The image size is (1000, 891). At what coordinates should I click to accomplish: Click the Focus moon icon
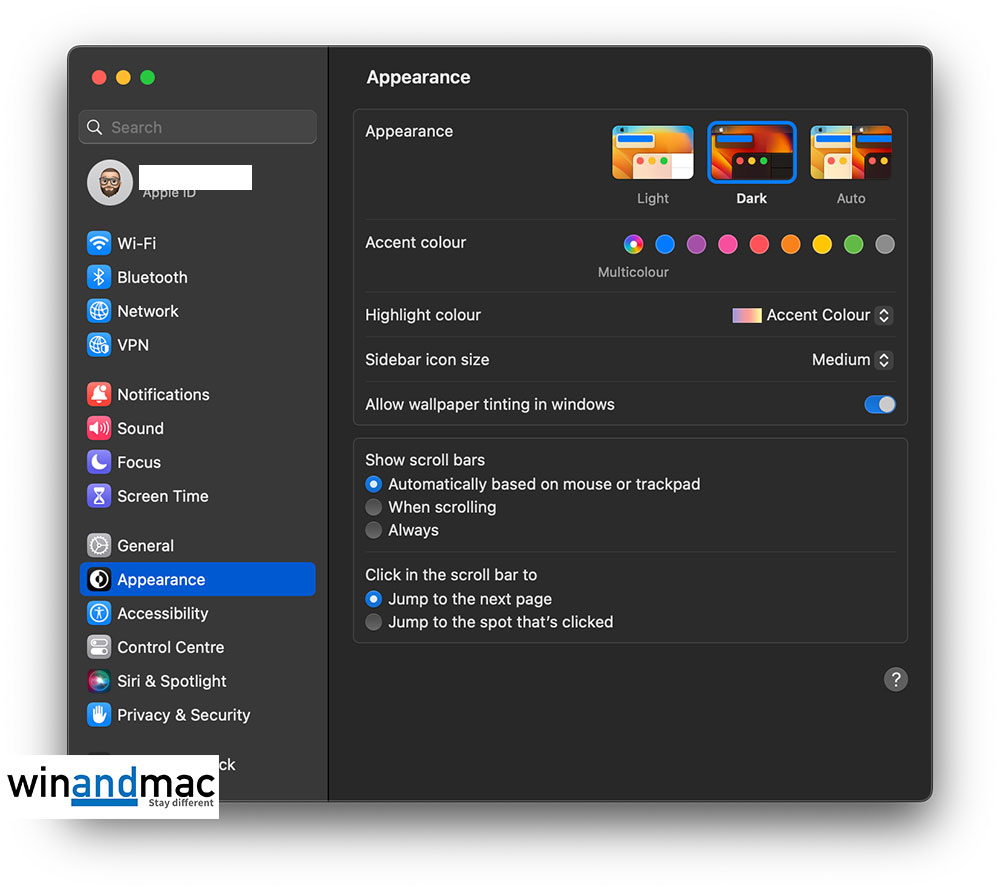coord(99,462)
